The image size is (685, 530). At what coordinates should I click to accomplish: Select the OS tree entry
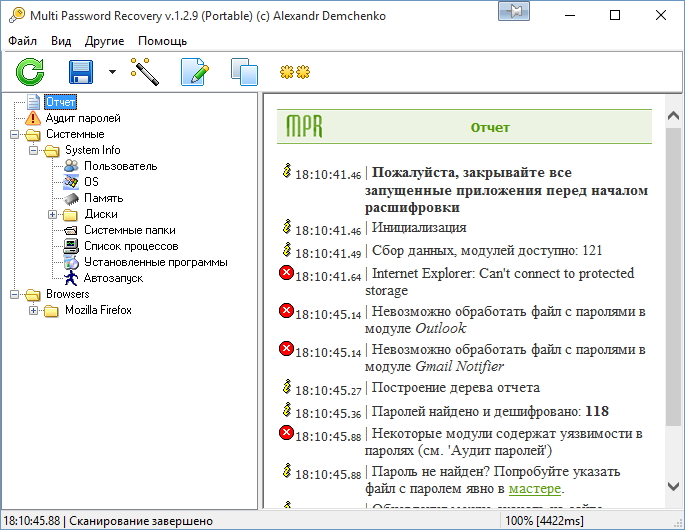pyautogui.click(x=91, y=182)
